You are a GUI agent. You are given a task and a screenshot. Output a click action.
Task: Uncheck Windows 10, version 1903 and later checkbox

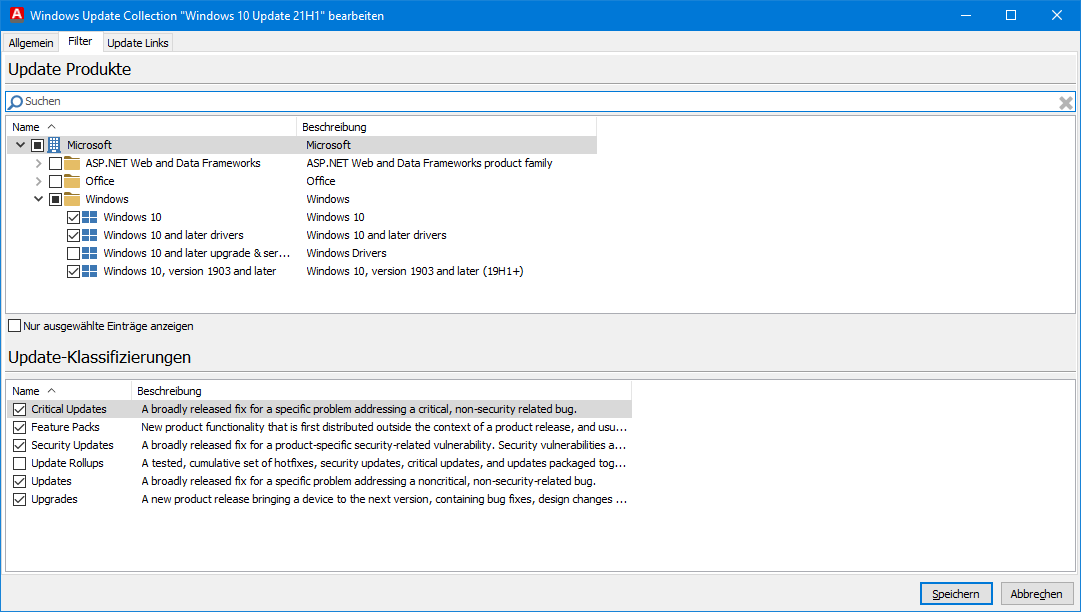73,271
